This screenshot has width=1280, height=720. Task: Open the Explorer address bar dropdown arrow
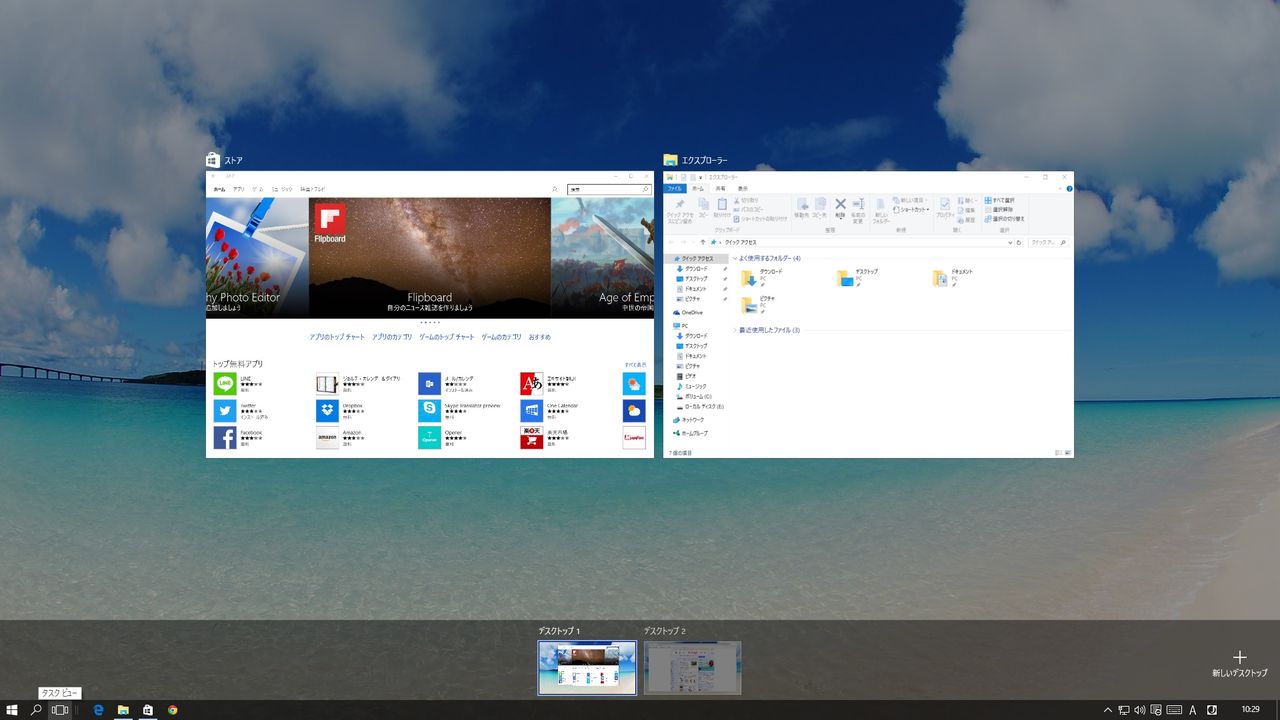[1012, 242]
